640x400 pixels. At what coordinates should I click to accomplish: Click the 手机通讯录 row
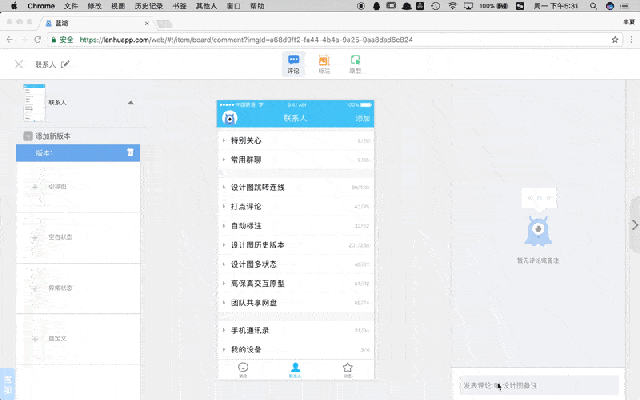coord(296,330)
